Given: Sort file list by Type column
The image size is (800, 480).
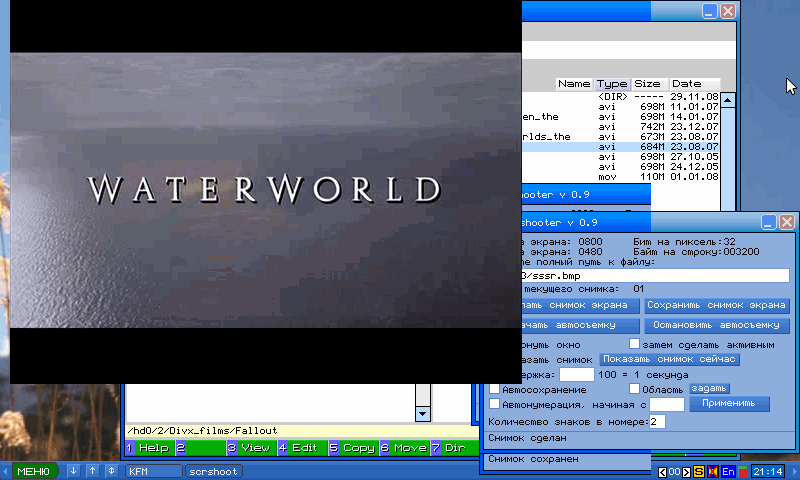Looking at the screenshot, I should click(611, 84).
